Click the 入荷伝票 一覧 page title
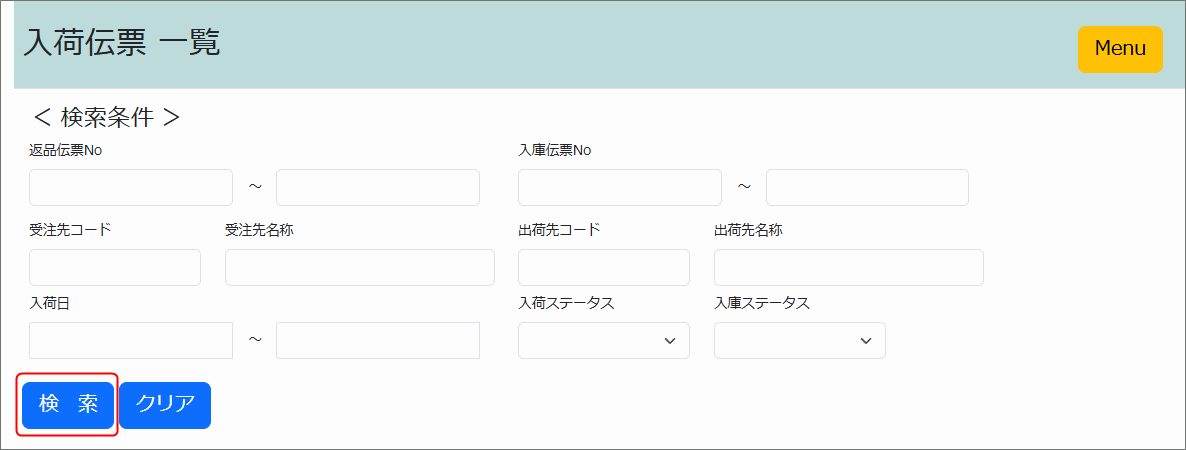This screenshot has width=1186, height=450. point(122,43)
